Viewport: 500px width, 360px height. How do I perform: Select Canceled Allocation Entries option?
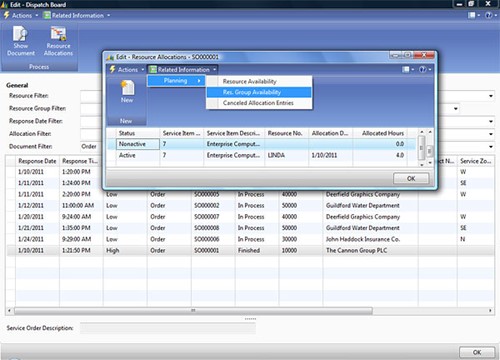point(259,103)
